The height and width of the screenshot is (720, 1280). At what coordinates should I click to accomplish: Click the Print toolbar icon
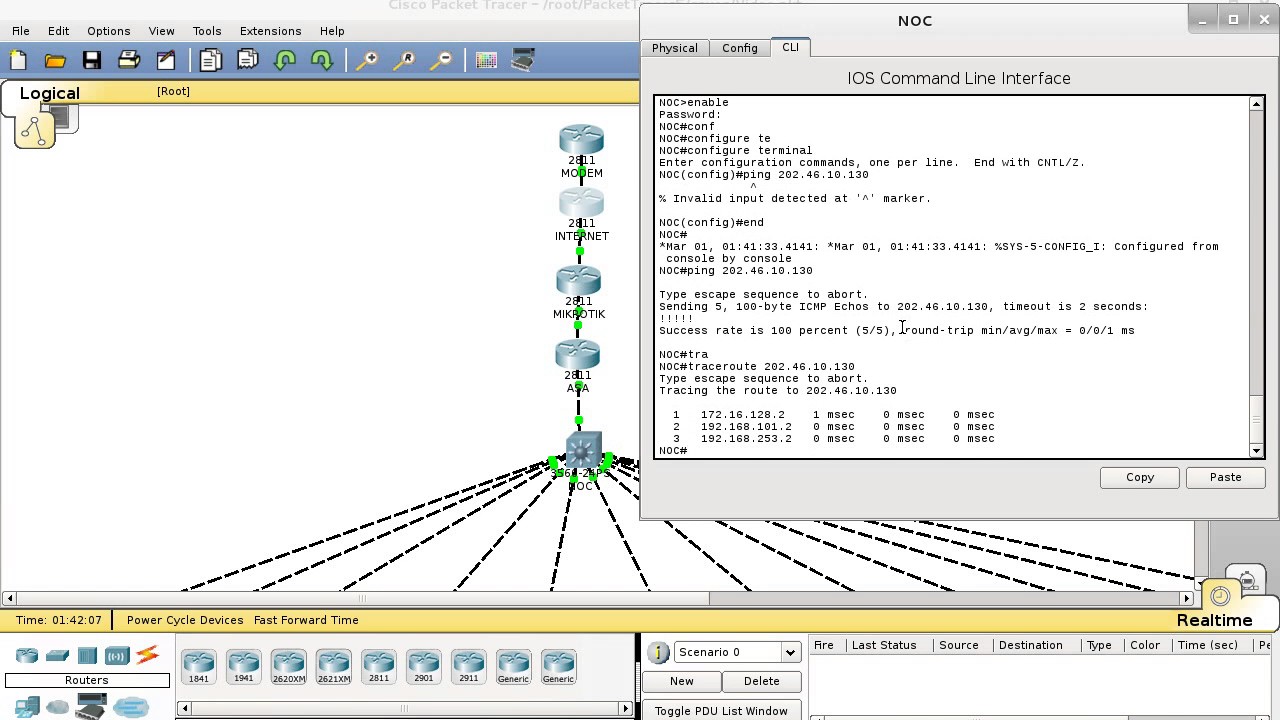click(129, 61)
